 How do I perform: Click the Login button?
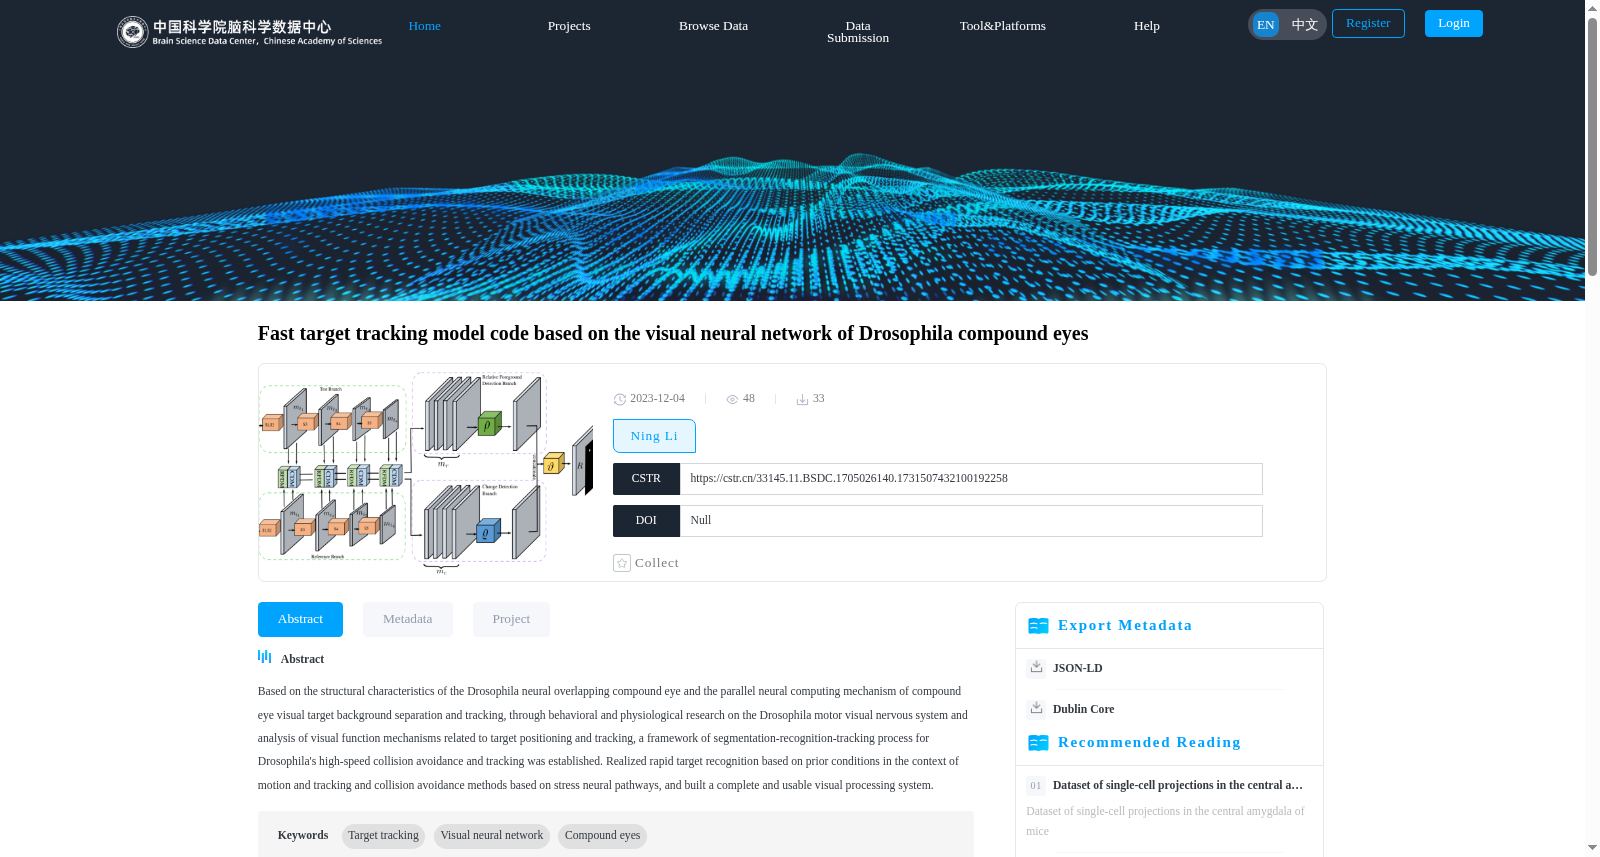pyautogui.click(x=1454, y=23)
